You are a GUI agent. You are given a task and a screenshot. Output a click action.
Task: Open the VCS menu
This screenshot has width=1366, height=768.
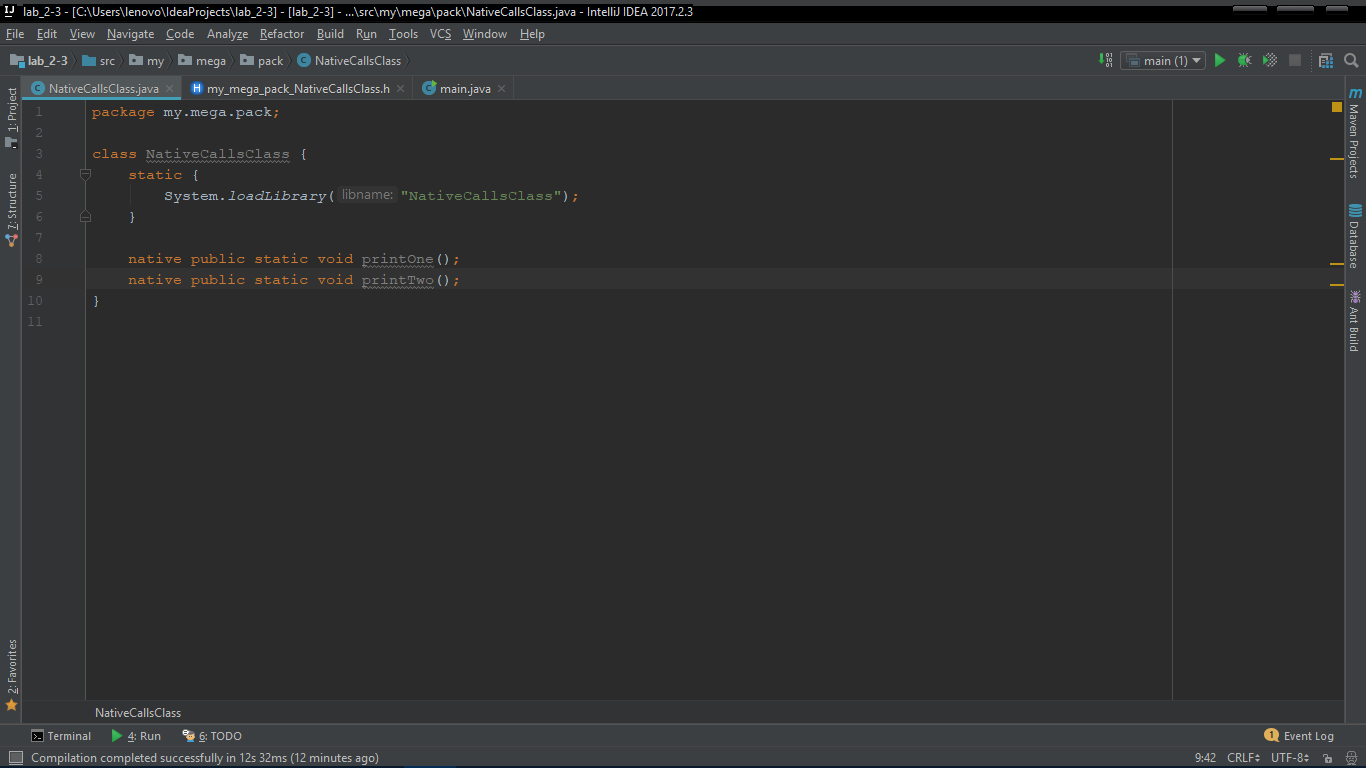point(441,34)
